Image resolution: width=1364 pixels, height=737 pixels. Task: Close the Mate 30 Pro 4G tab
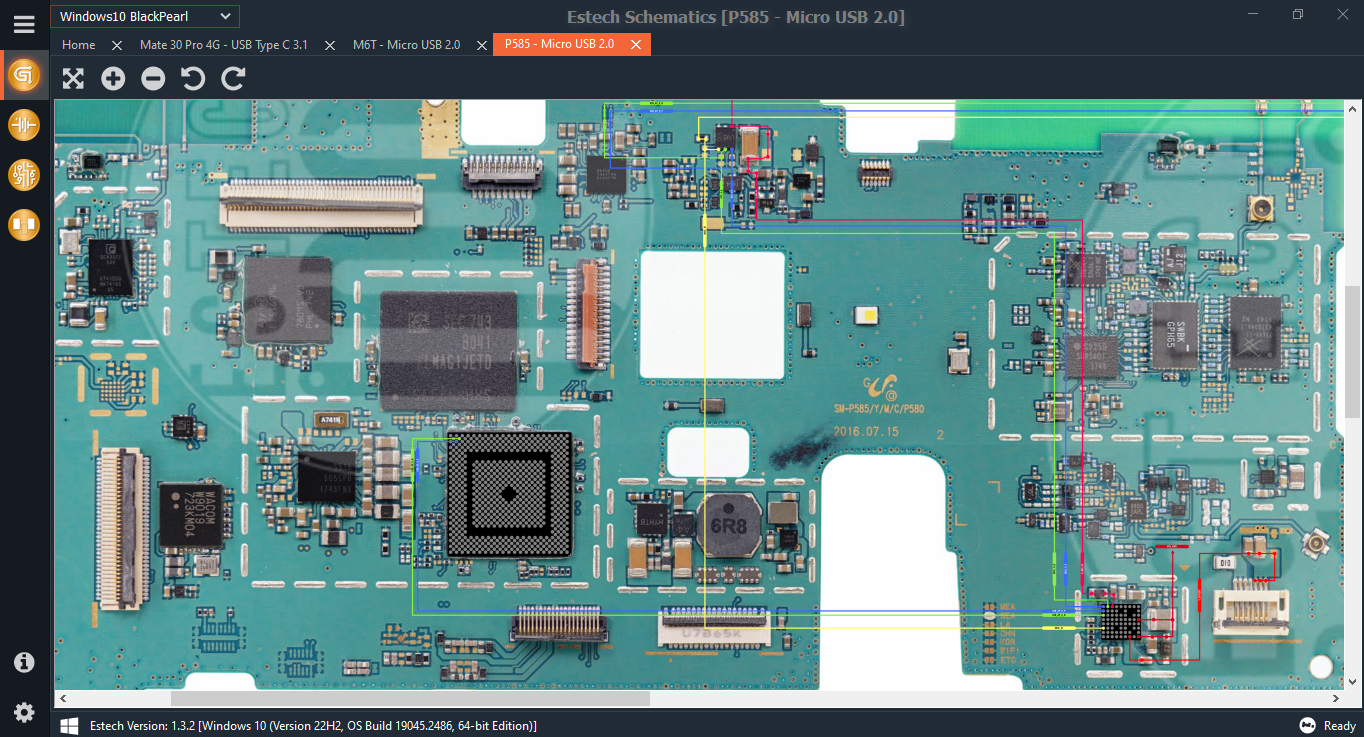[330, 45]
